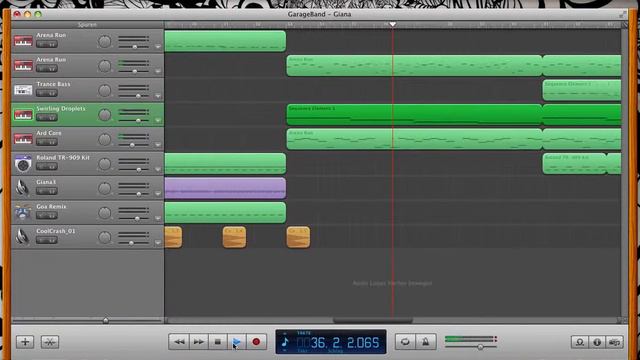Mute the Swirling Droplets track

point(41,118)
